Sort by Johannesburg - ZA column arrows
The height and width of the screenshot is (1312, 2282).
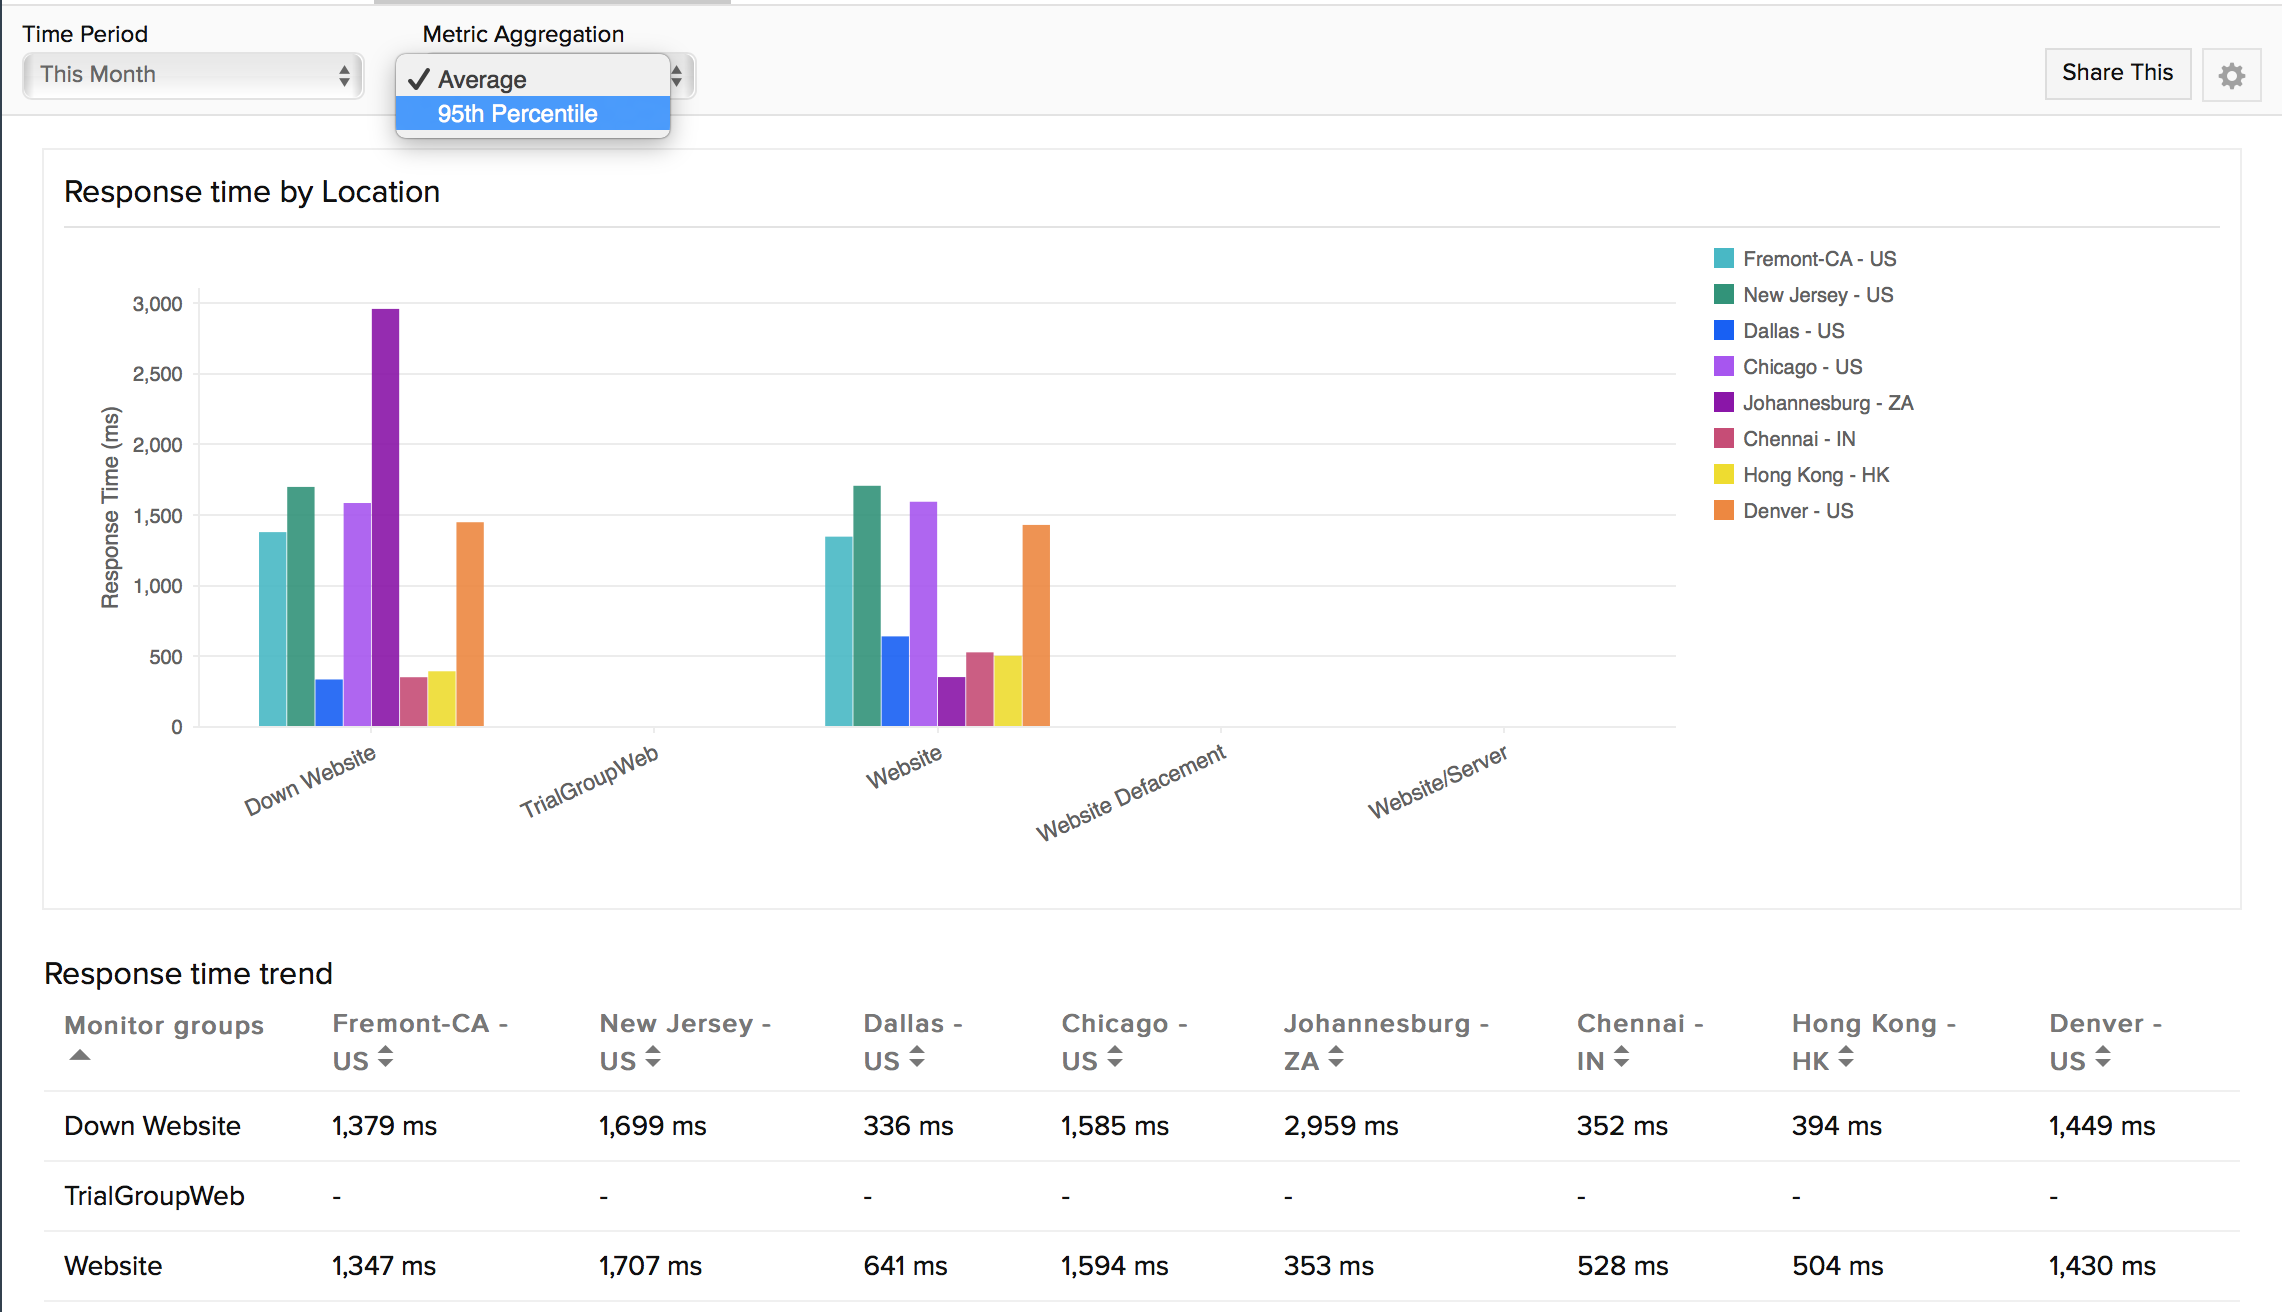[1336, 1057]
